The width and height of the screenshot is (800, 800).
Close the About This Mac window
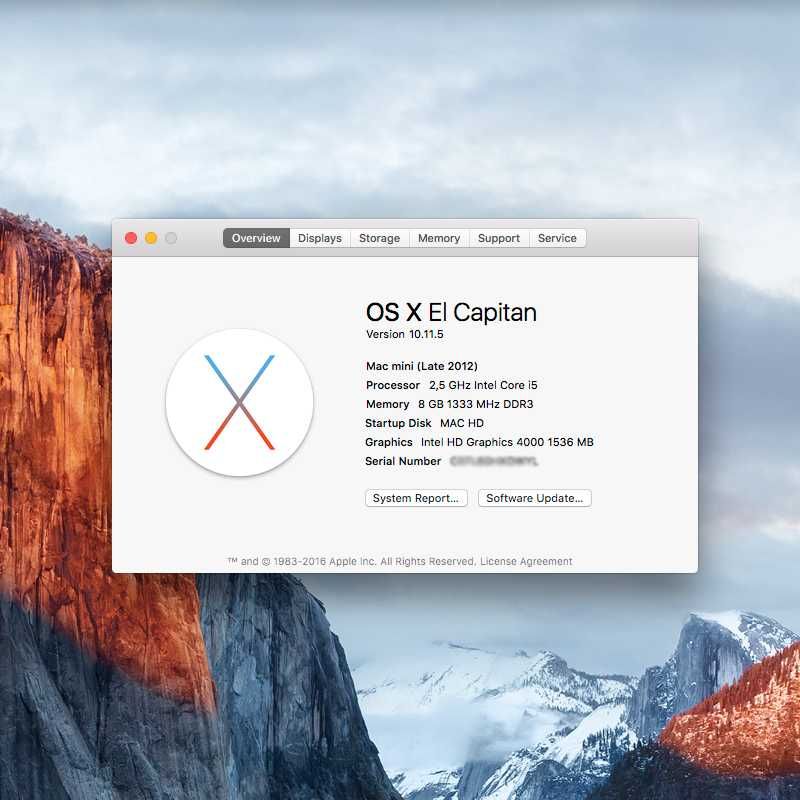click(131, 238)
